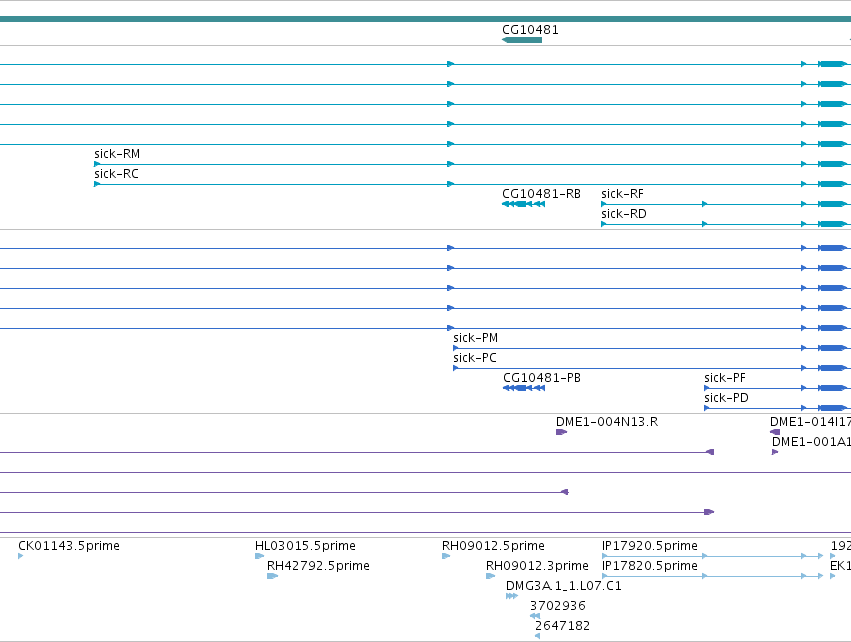The width and height of the screenshot is (851, 642).
Task: Click the RH09012.5prime EST label
Action: (493, 546)
